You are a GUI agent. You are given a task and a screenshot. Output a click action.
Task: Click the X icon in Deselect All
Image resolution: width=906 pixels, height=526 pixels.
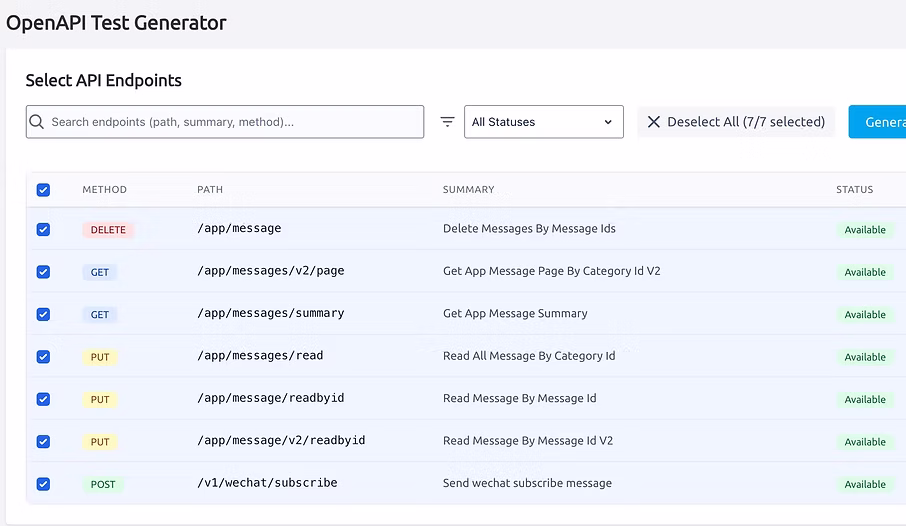[x=653, y=122]
